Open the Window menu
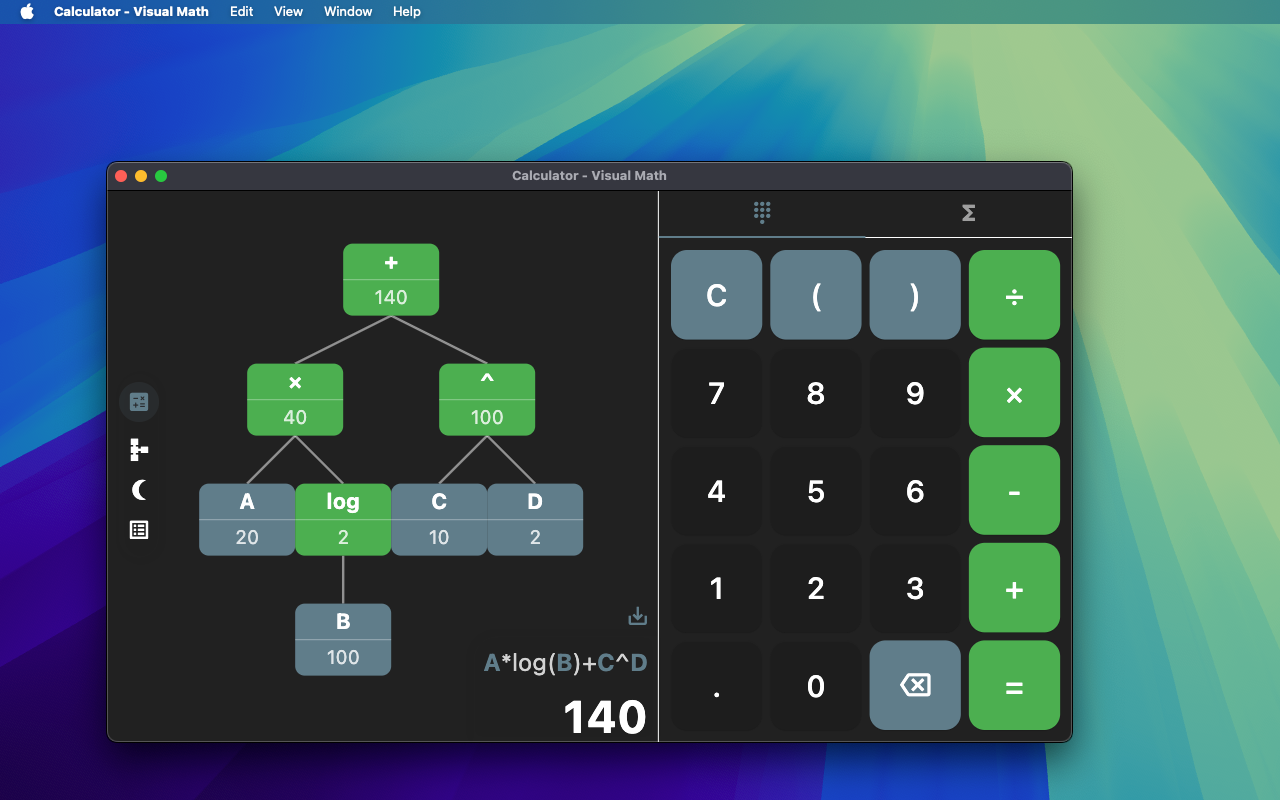The image size is (1280, 800). pos(348,12)
